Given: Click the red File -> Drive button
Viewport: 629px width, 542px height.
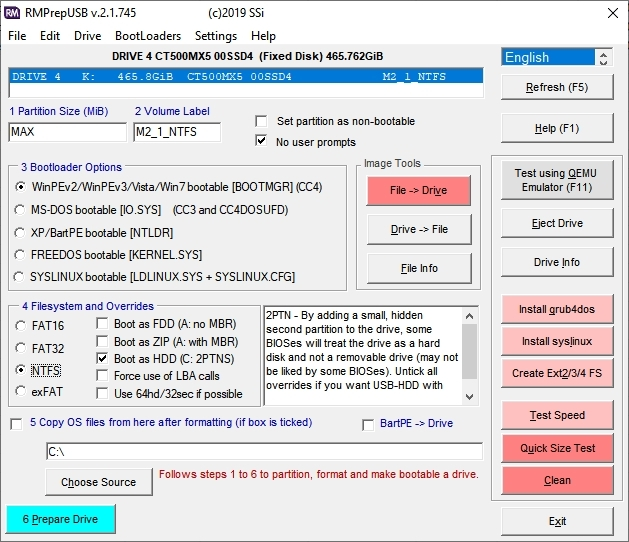Looking at the screenshot, I should [x=418, y=190].
